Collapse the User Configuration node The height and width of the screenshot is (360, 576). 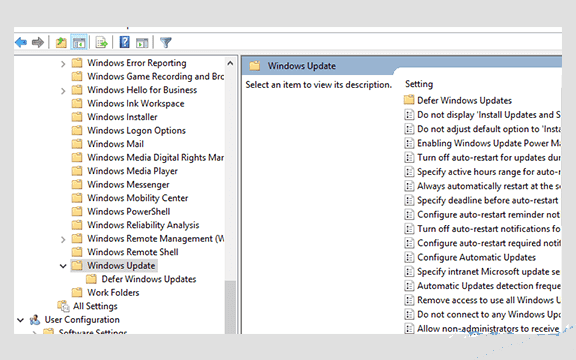pyautogui.click(x=21, y=320)
